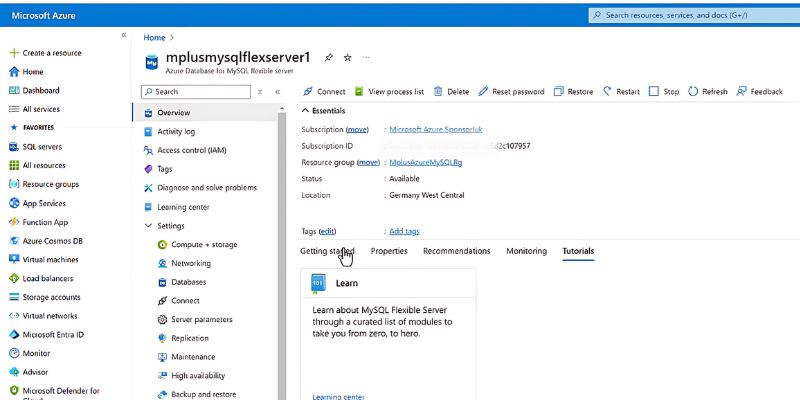Screen dimensions: 800x400
Task: Select the Tutorials tab
Action: 578,251
